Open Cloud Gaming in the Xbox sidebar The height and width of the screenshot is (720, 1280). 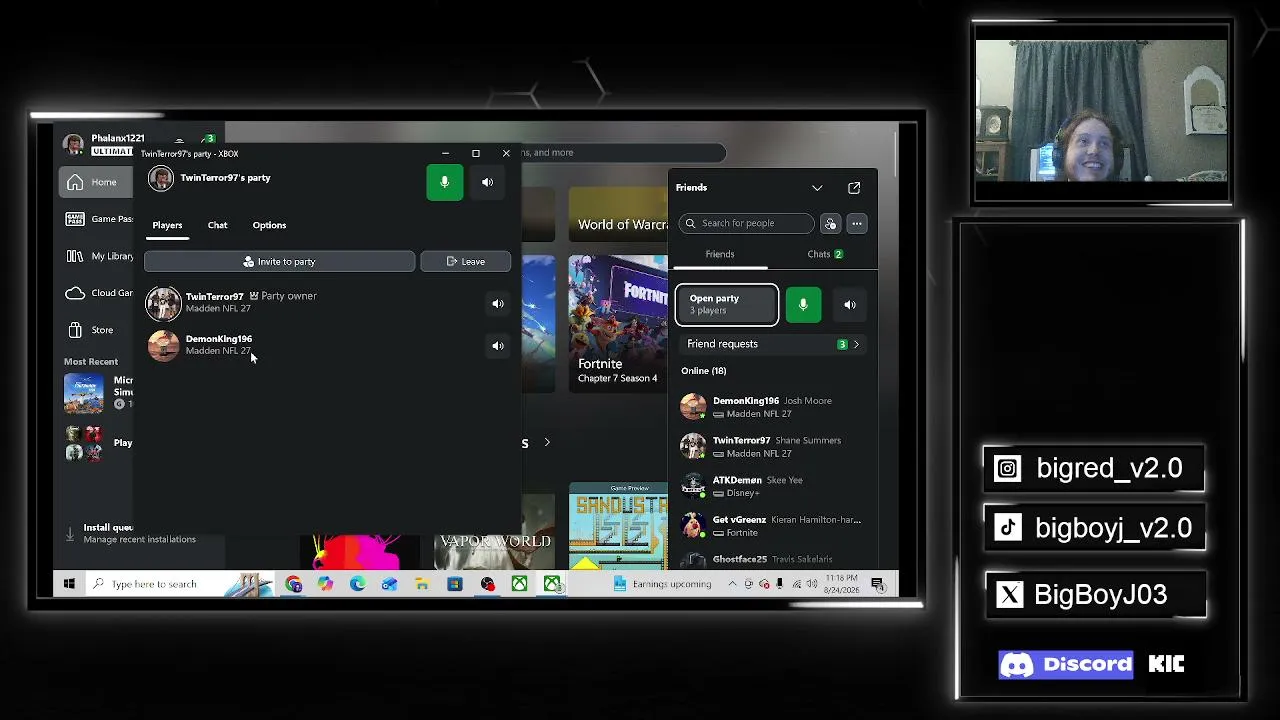[97, 293]
